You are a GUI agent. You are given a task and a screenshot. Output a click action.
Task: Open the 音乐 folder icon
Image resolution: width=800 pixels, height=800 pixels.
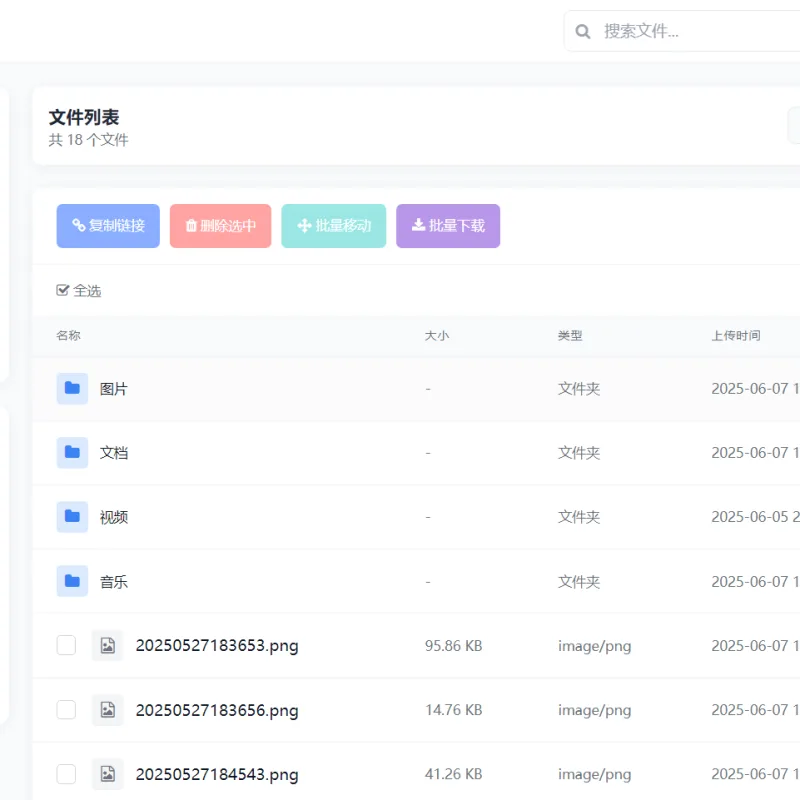72,581
